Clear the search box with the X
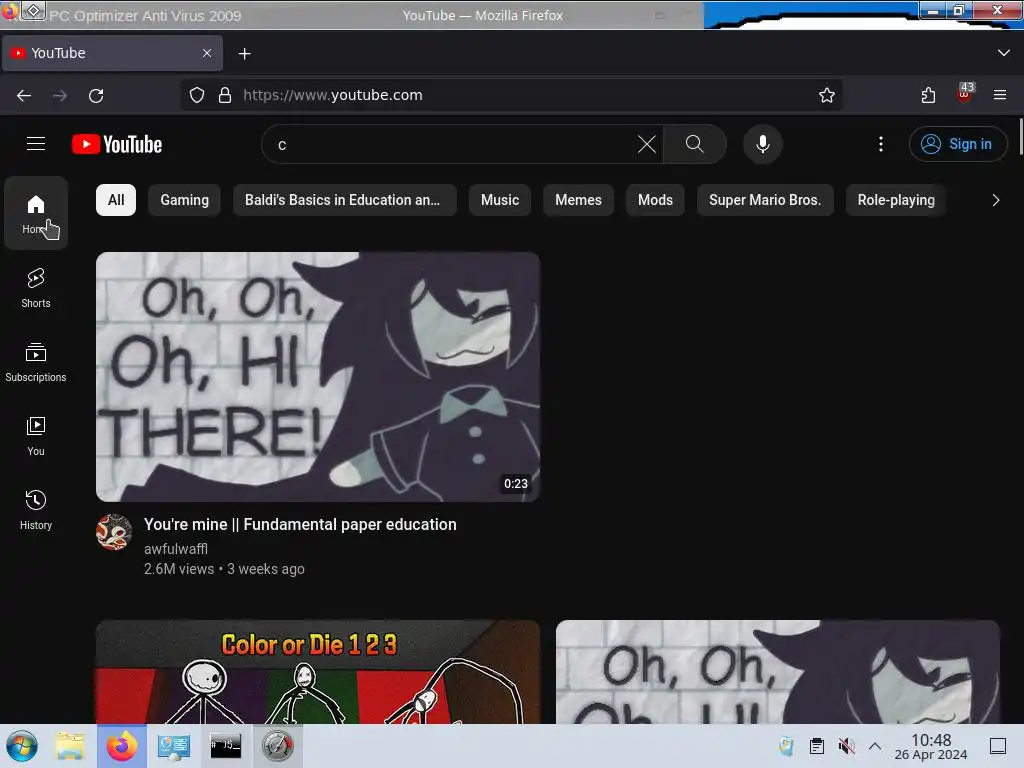 click(647, 144)
